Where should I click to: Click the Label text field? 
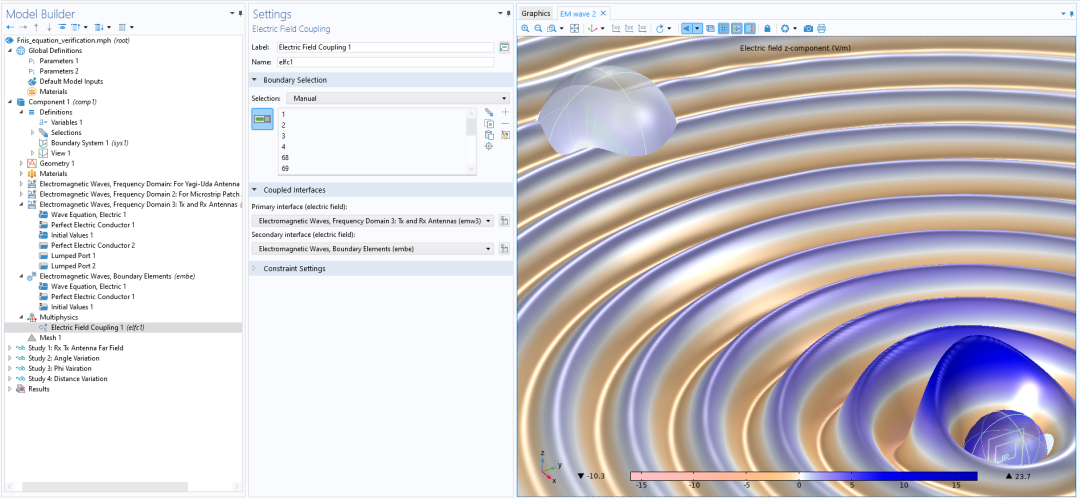click(x=385, y=48)
